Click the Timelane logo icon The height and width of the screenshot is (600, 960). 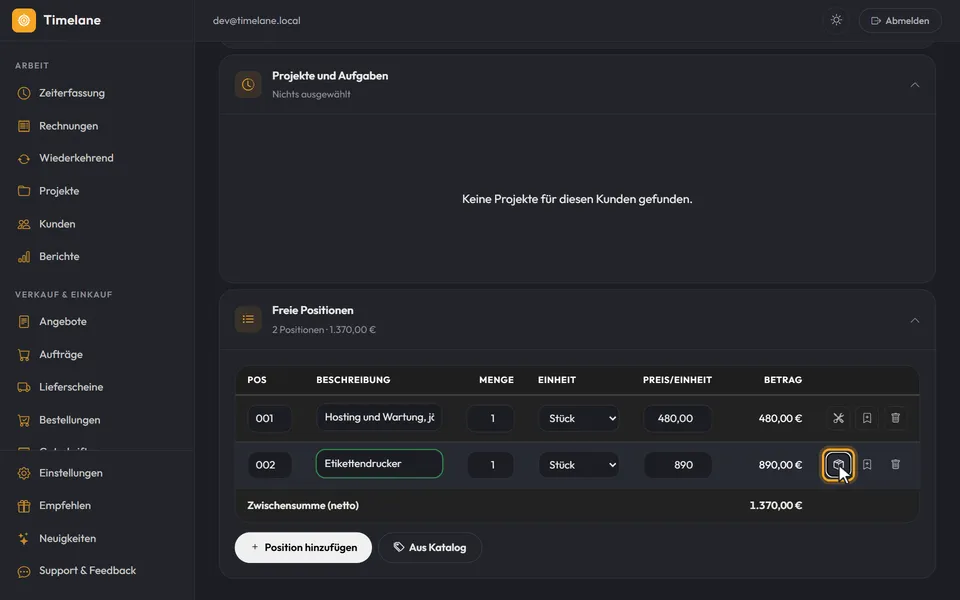(x=24, y=20)
